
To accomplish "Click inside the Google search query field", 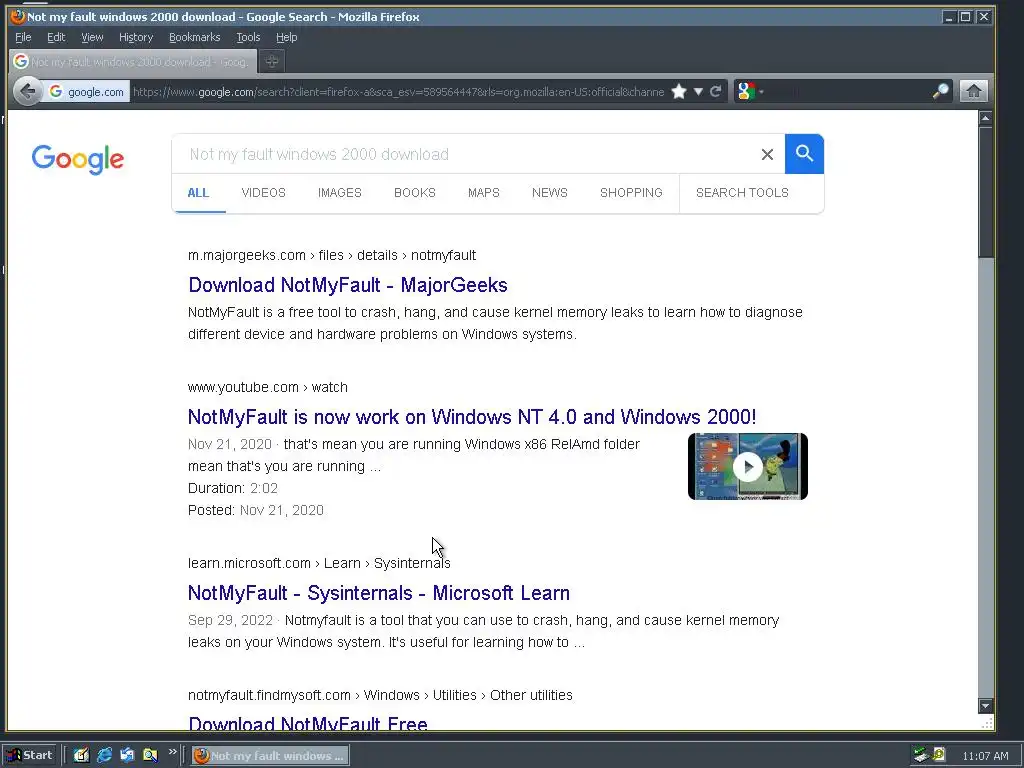I will (465, 154).
